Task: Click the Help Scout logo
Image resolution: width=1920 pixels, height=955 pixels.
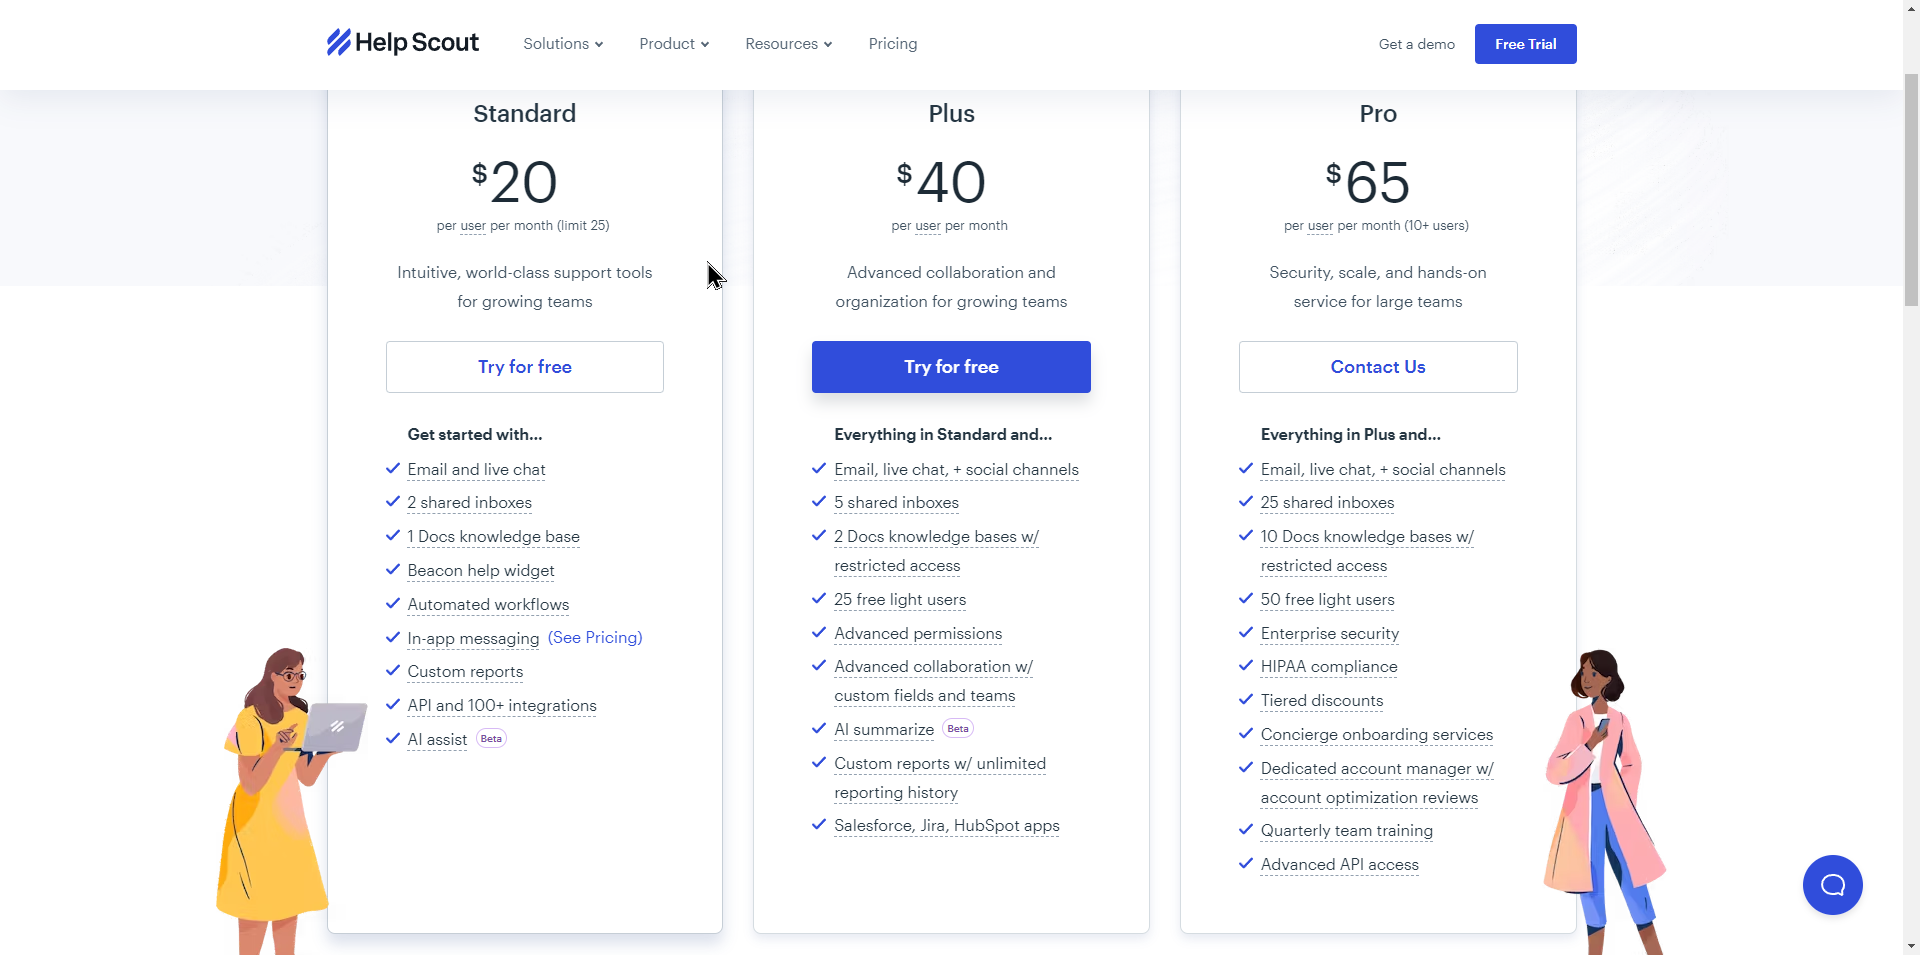Action: (402, 43)
